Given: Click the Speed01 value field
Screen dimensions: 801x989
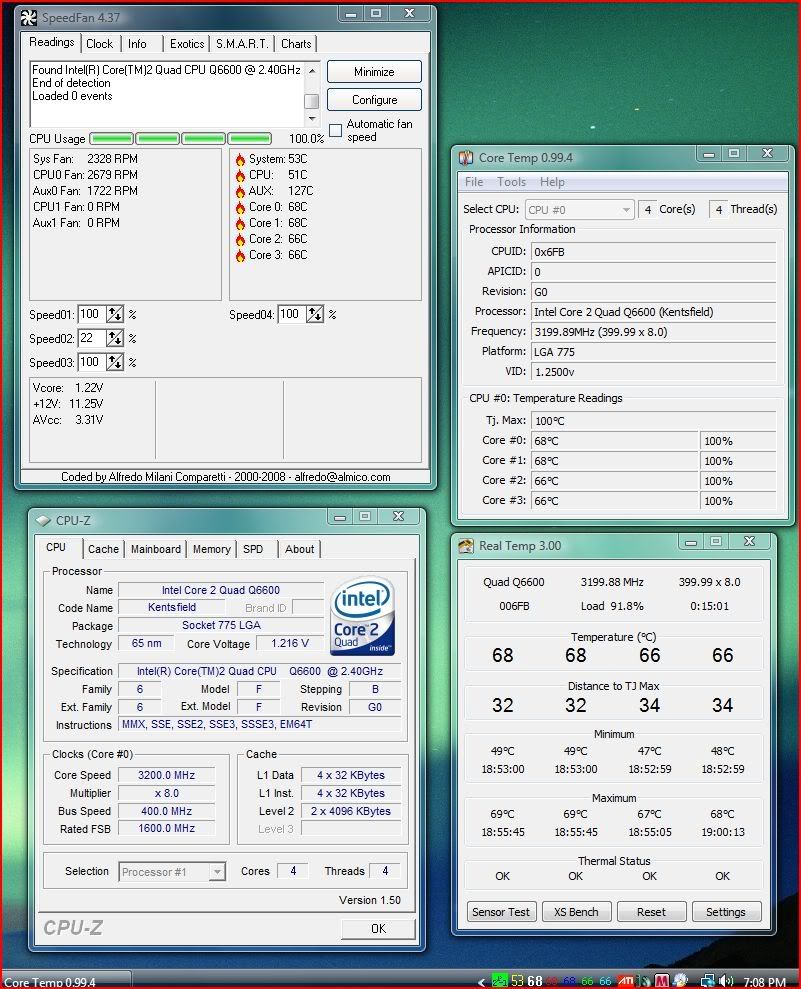Looking at the screenshot, I should [x=91, y=314].
